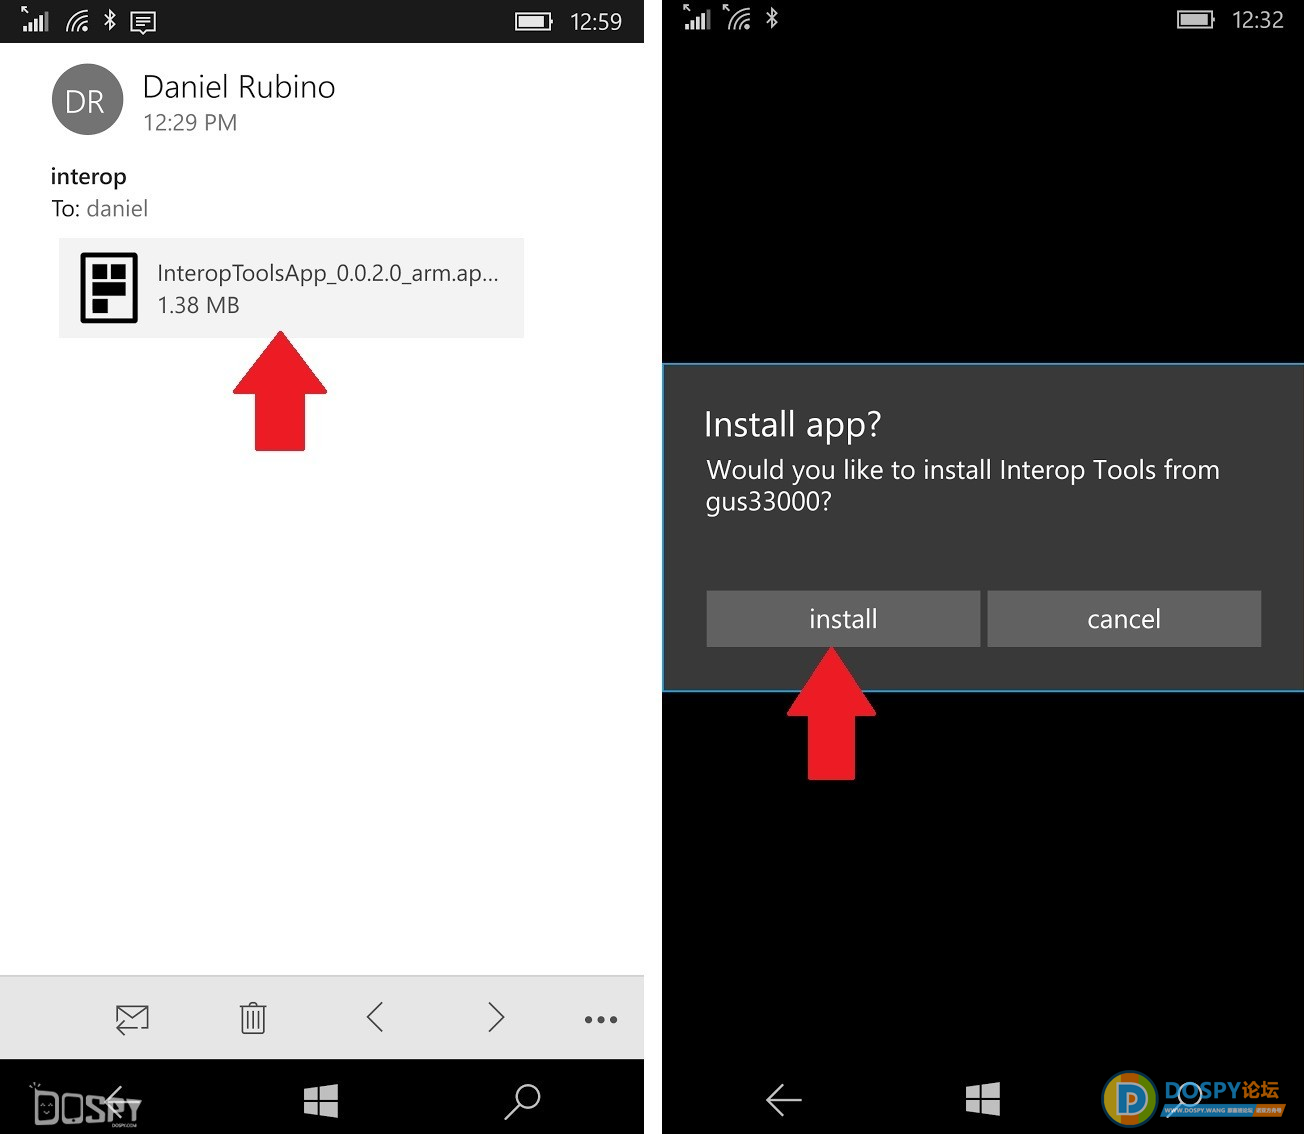The image size is (1304, 1134).
Task: Go to previous email with left chevron
Action: pos(375,1018)
